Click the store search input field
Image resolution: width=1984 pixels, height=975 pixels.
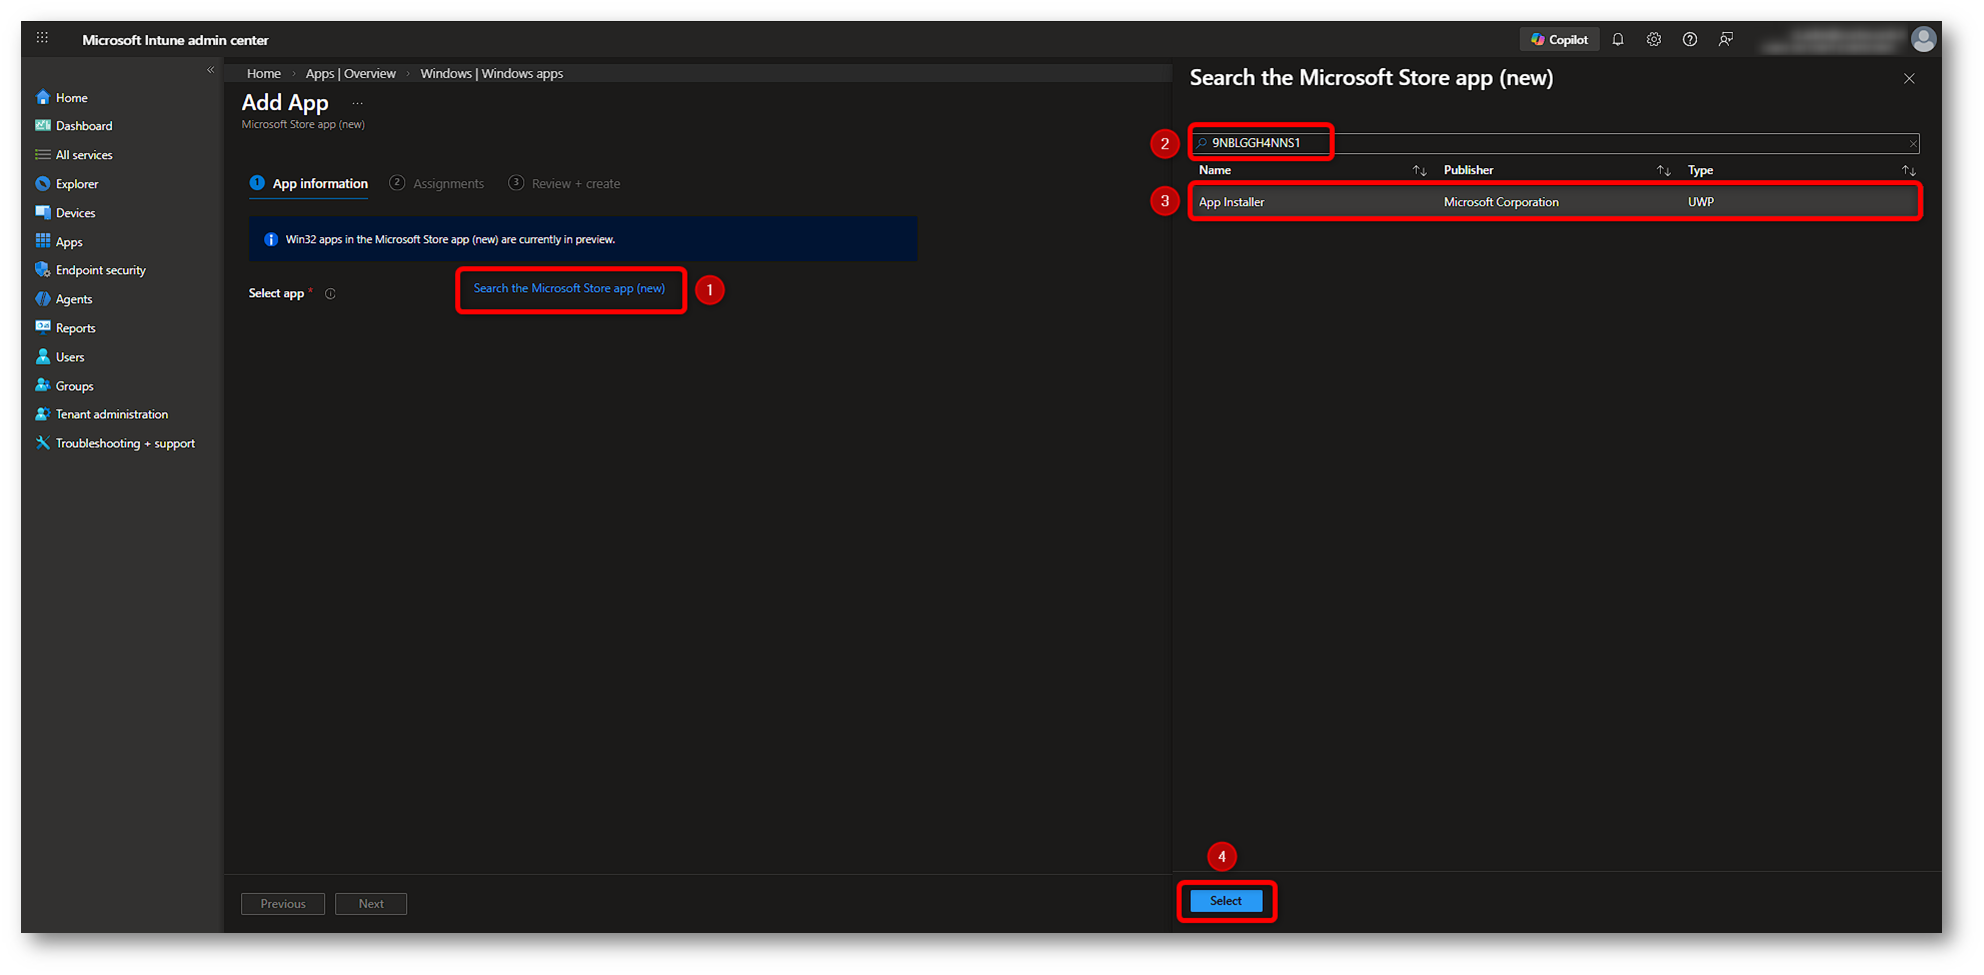1554,143
